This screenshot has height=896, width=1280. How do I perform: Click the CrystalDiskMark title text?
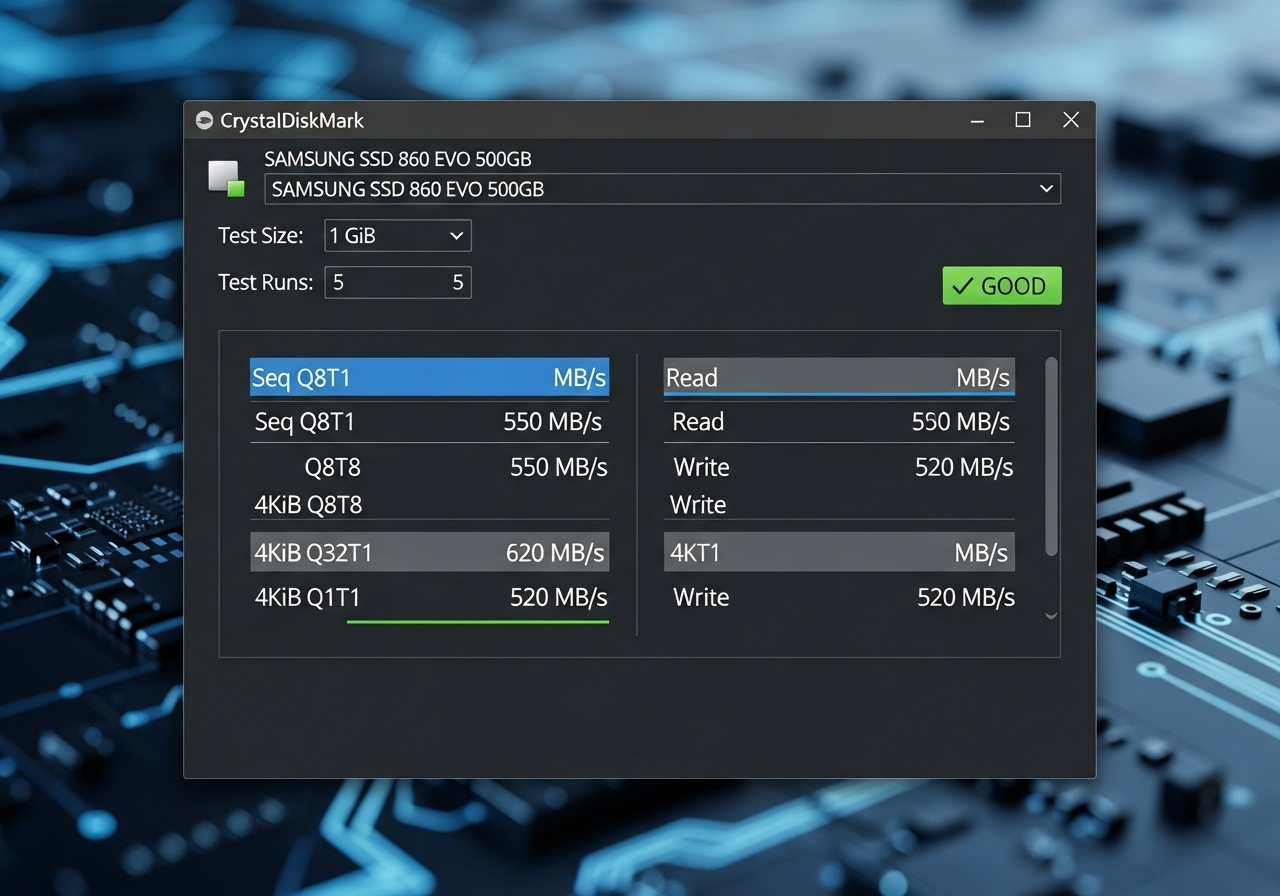(292, 121)
